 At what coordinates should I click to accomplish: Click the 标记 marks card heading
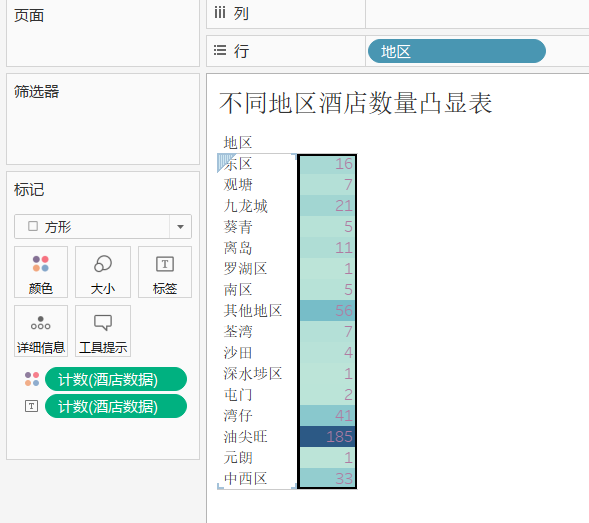(x=29, y=190)
